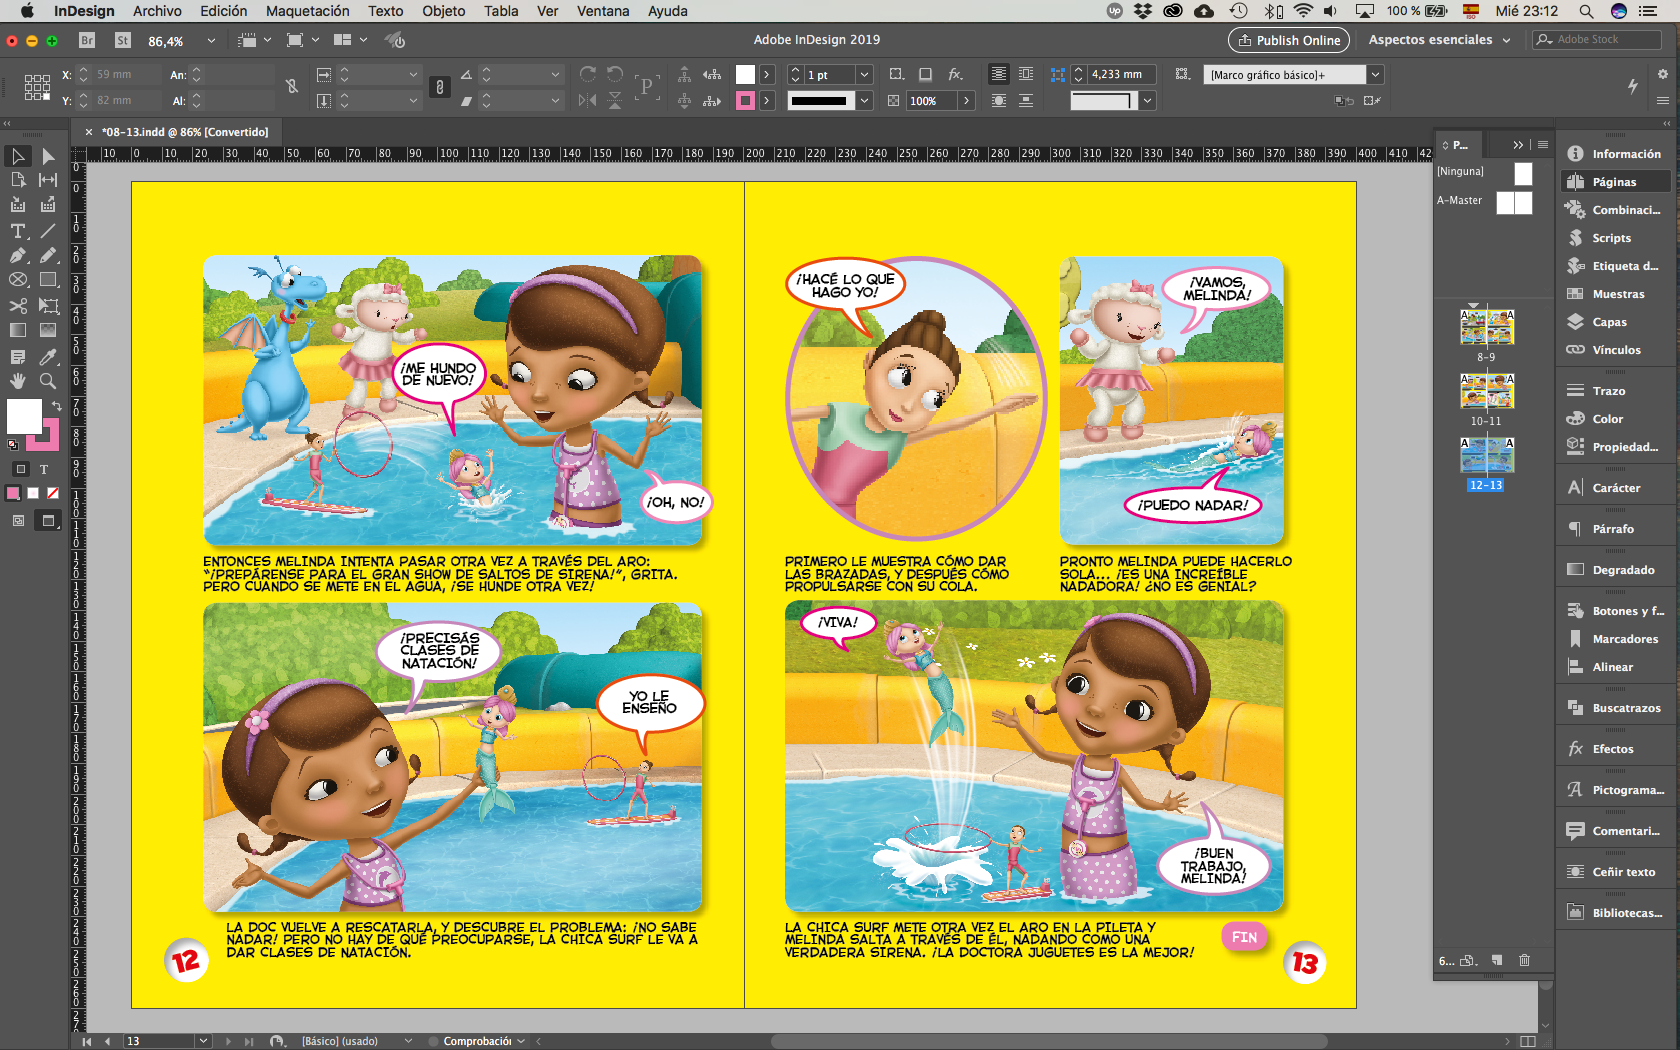This screenshot has height=1050, width=1680.
Task: Open the Muestras panel
Action: (x=1616, y=294)
